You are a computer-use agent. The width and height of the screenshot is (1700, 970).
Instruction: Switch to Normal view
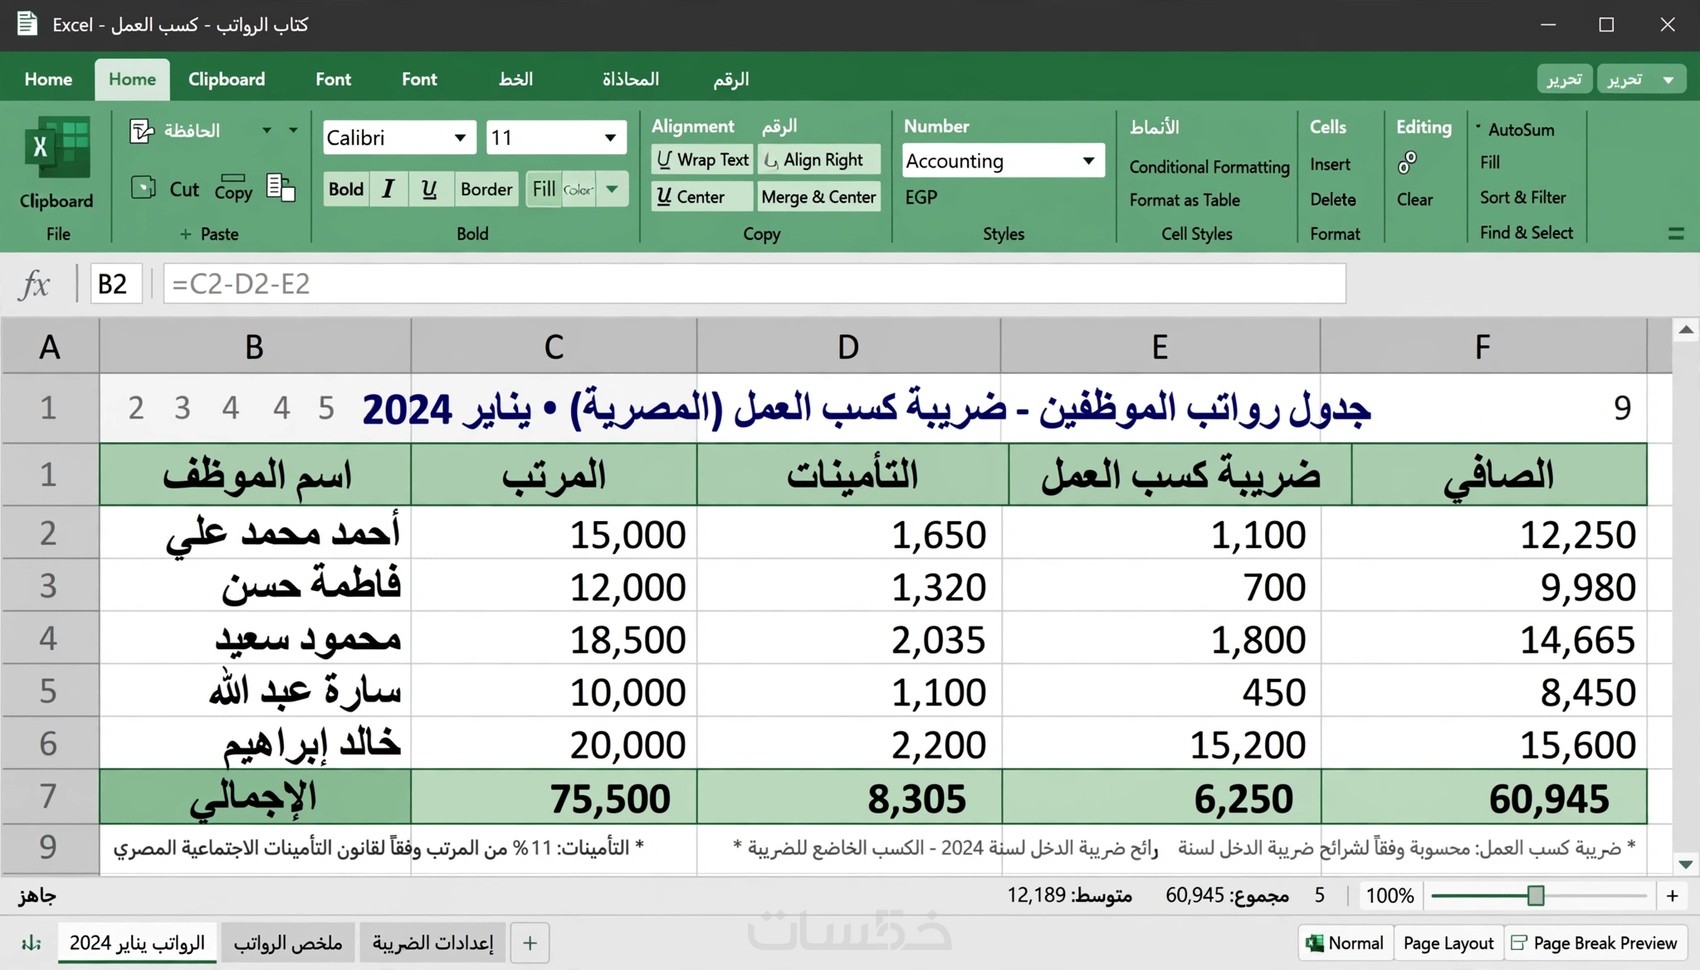coord(1344,943)
